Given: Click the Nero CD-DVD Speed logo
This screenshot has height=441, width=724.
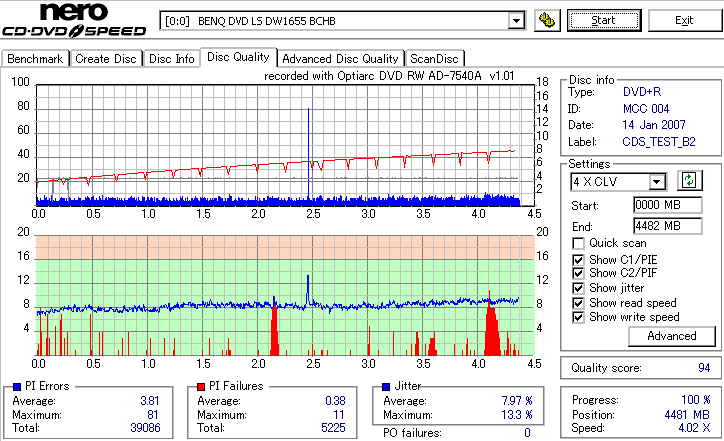Looking at the screenshot, I should pos(74,19).
